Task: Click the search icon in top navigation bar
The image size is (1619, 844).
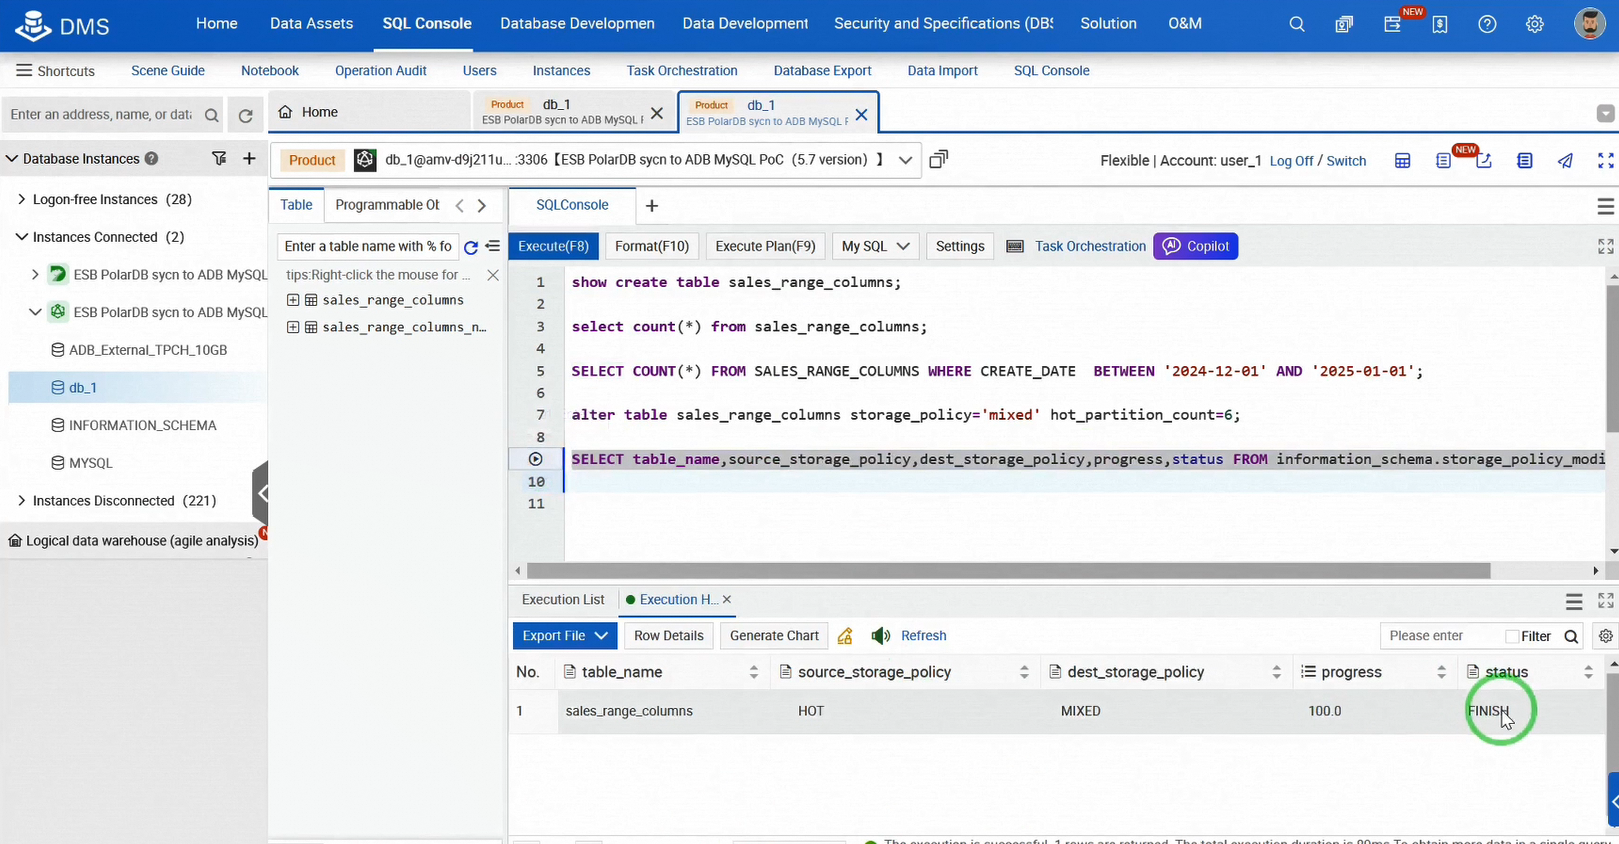Action: coord(1296,24)
